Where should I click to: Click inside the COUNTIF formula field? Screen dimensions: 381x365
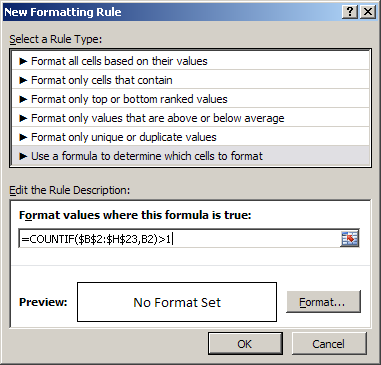pyautogui.click(x=179, y=239)
